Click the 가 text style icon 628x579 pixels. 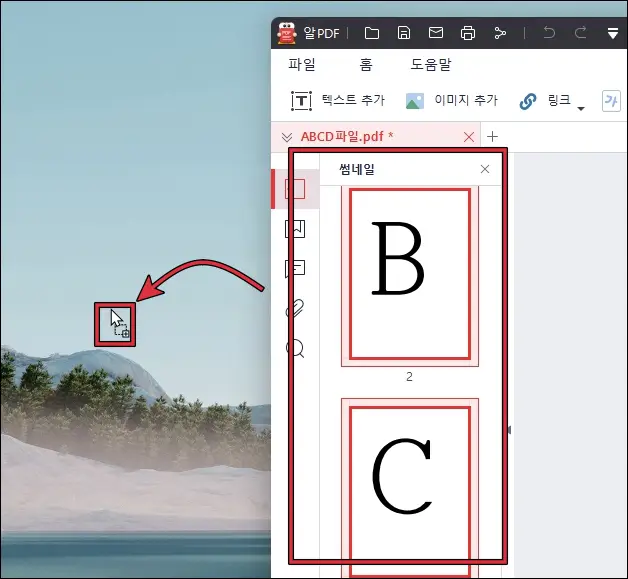tap(611, 101)
